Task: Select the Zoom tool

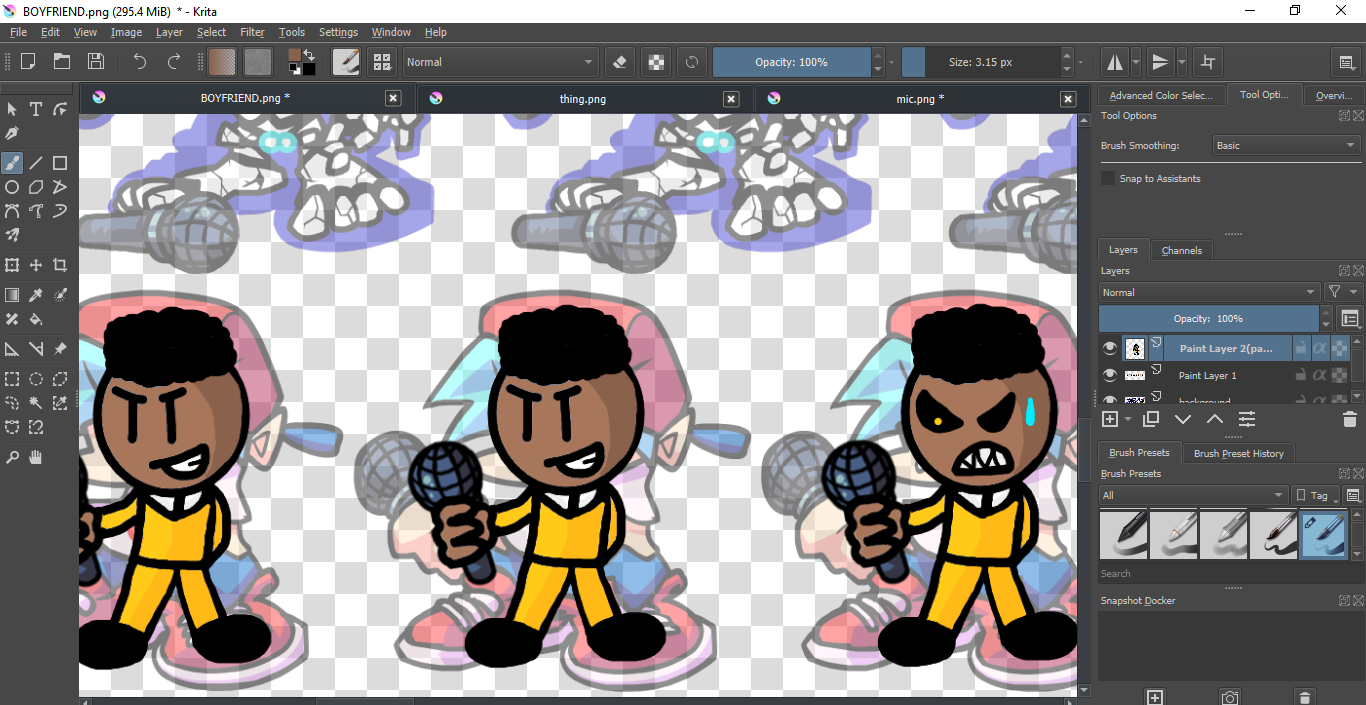Action: coord(12,457)
